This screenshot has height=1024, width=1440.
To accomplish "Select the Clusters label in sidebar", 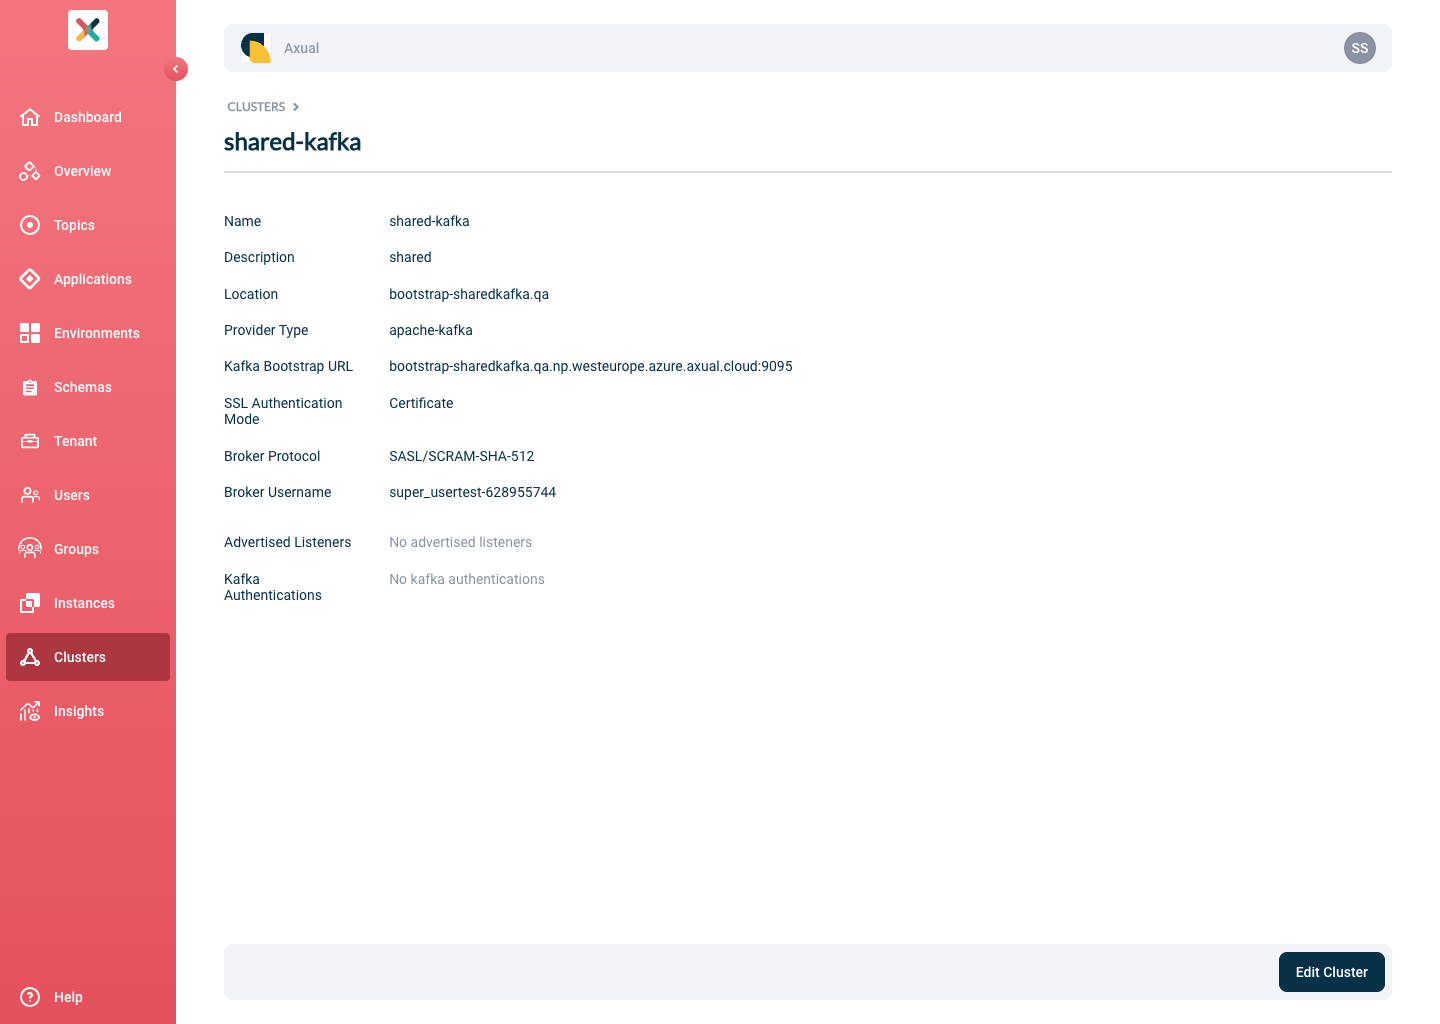I will (80, 657).
